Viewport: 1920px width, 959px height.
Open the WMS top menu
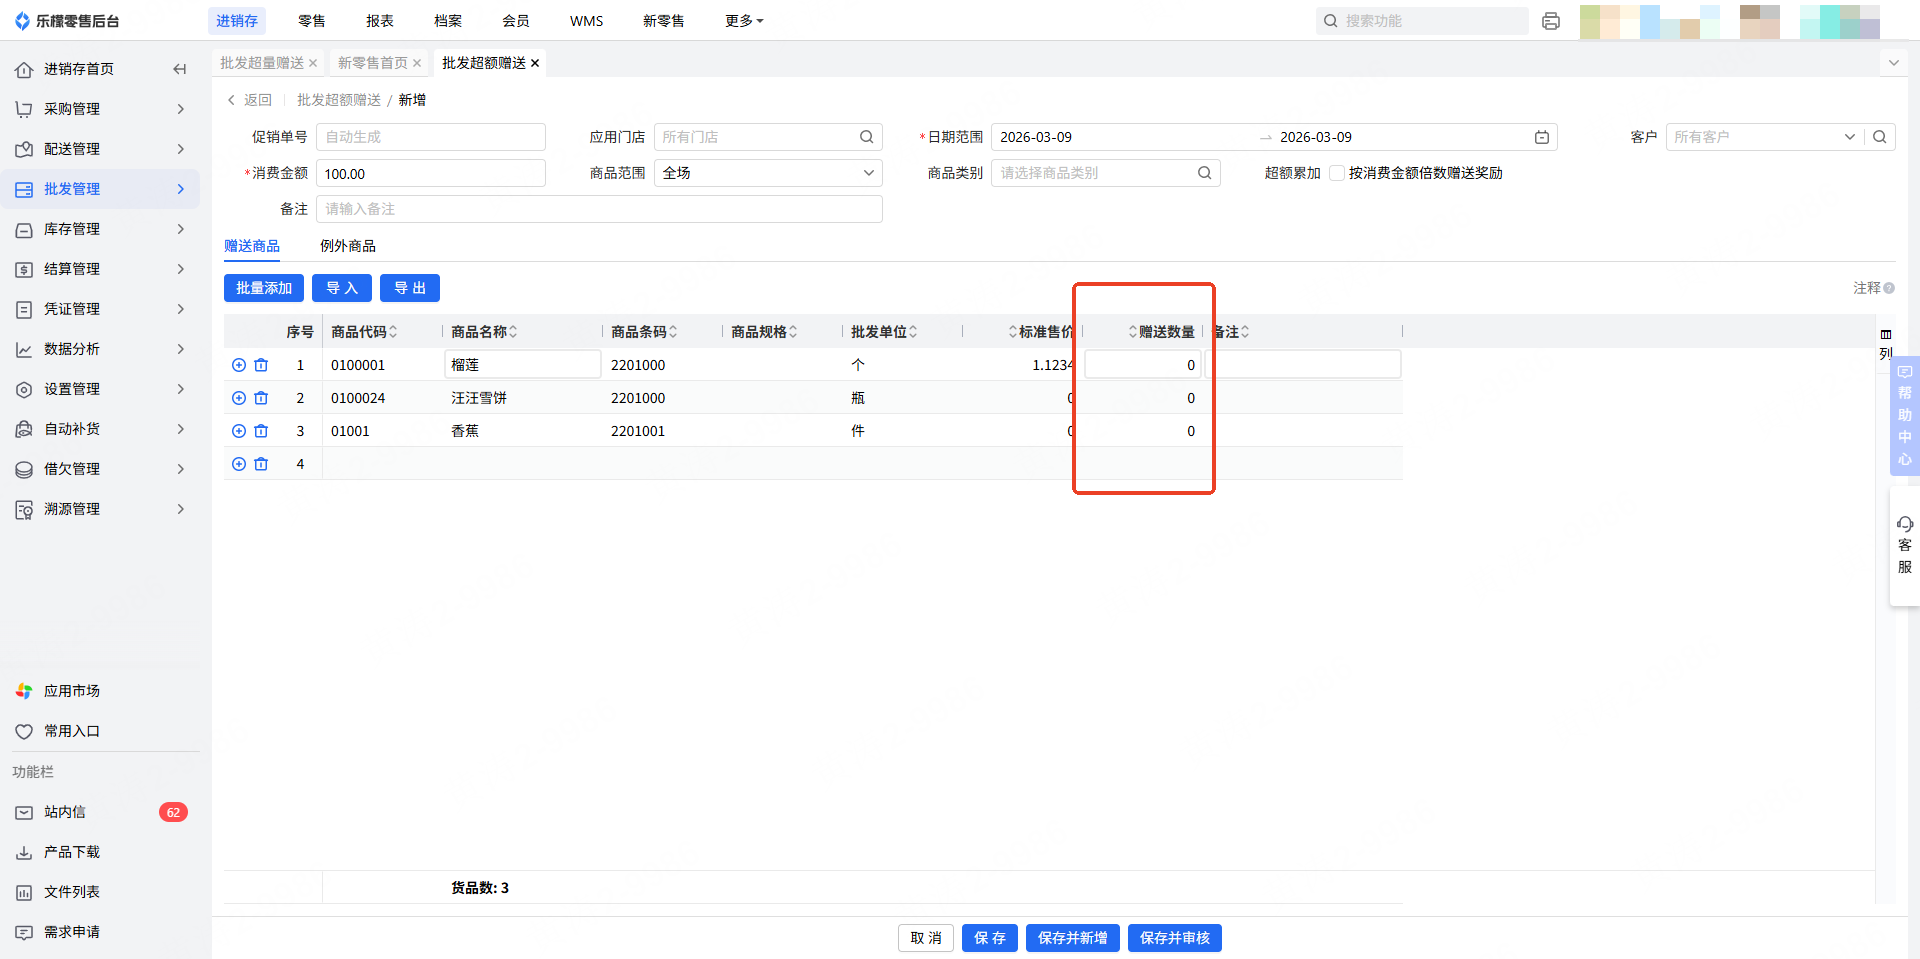coord(586,21)
